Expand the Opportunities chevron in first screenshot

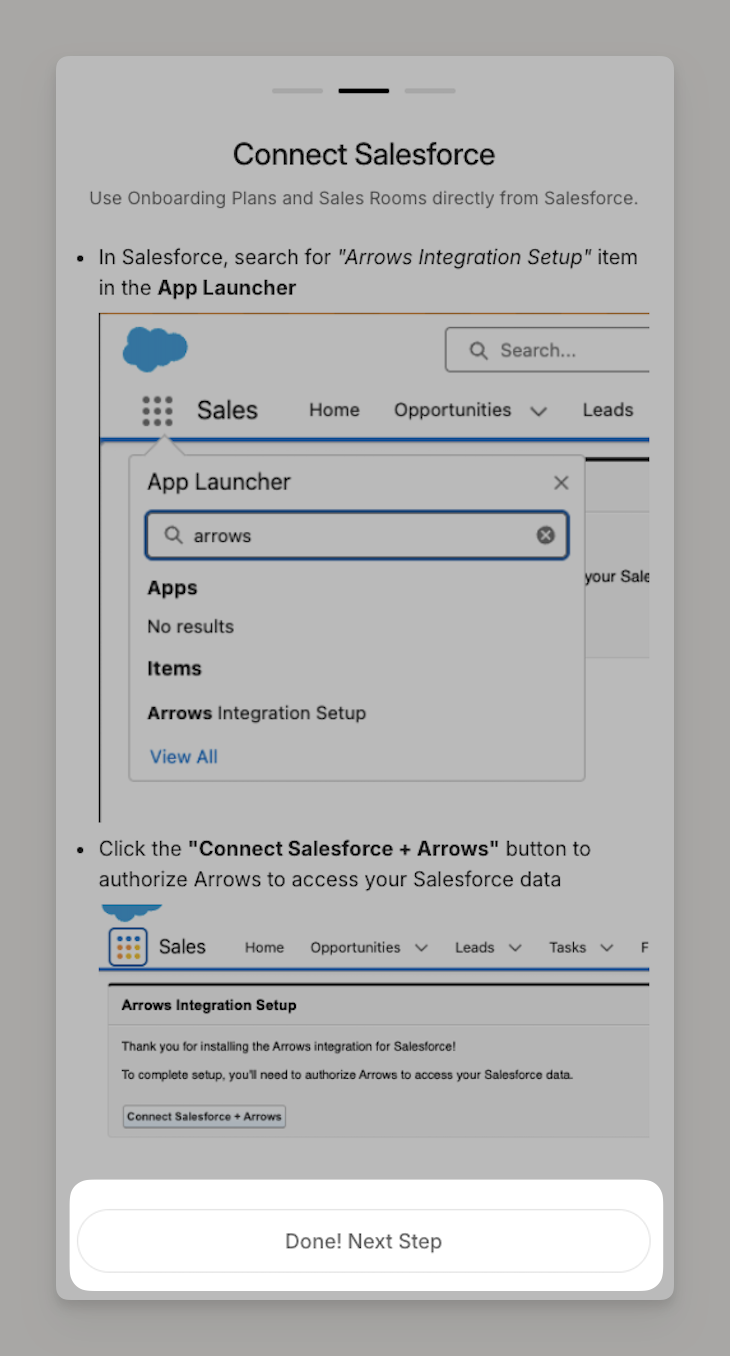point(538,411)
